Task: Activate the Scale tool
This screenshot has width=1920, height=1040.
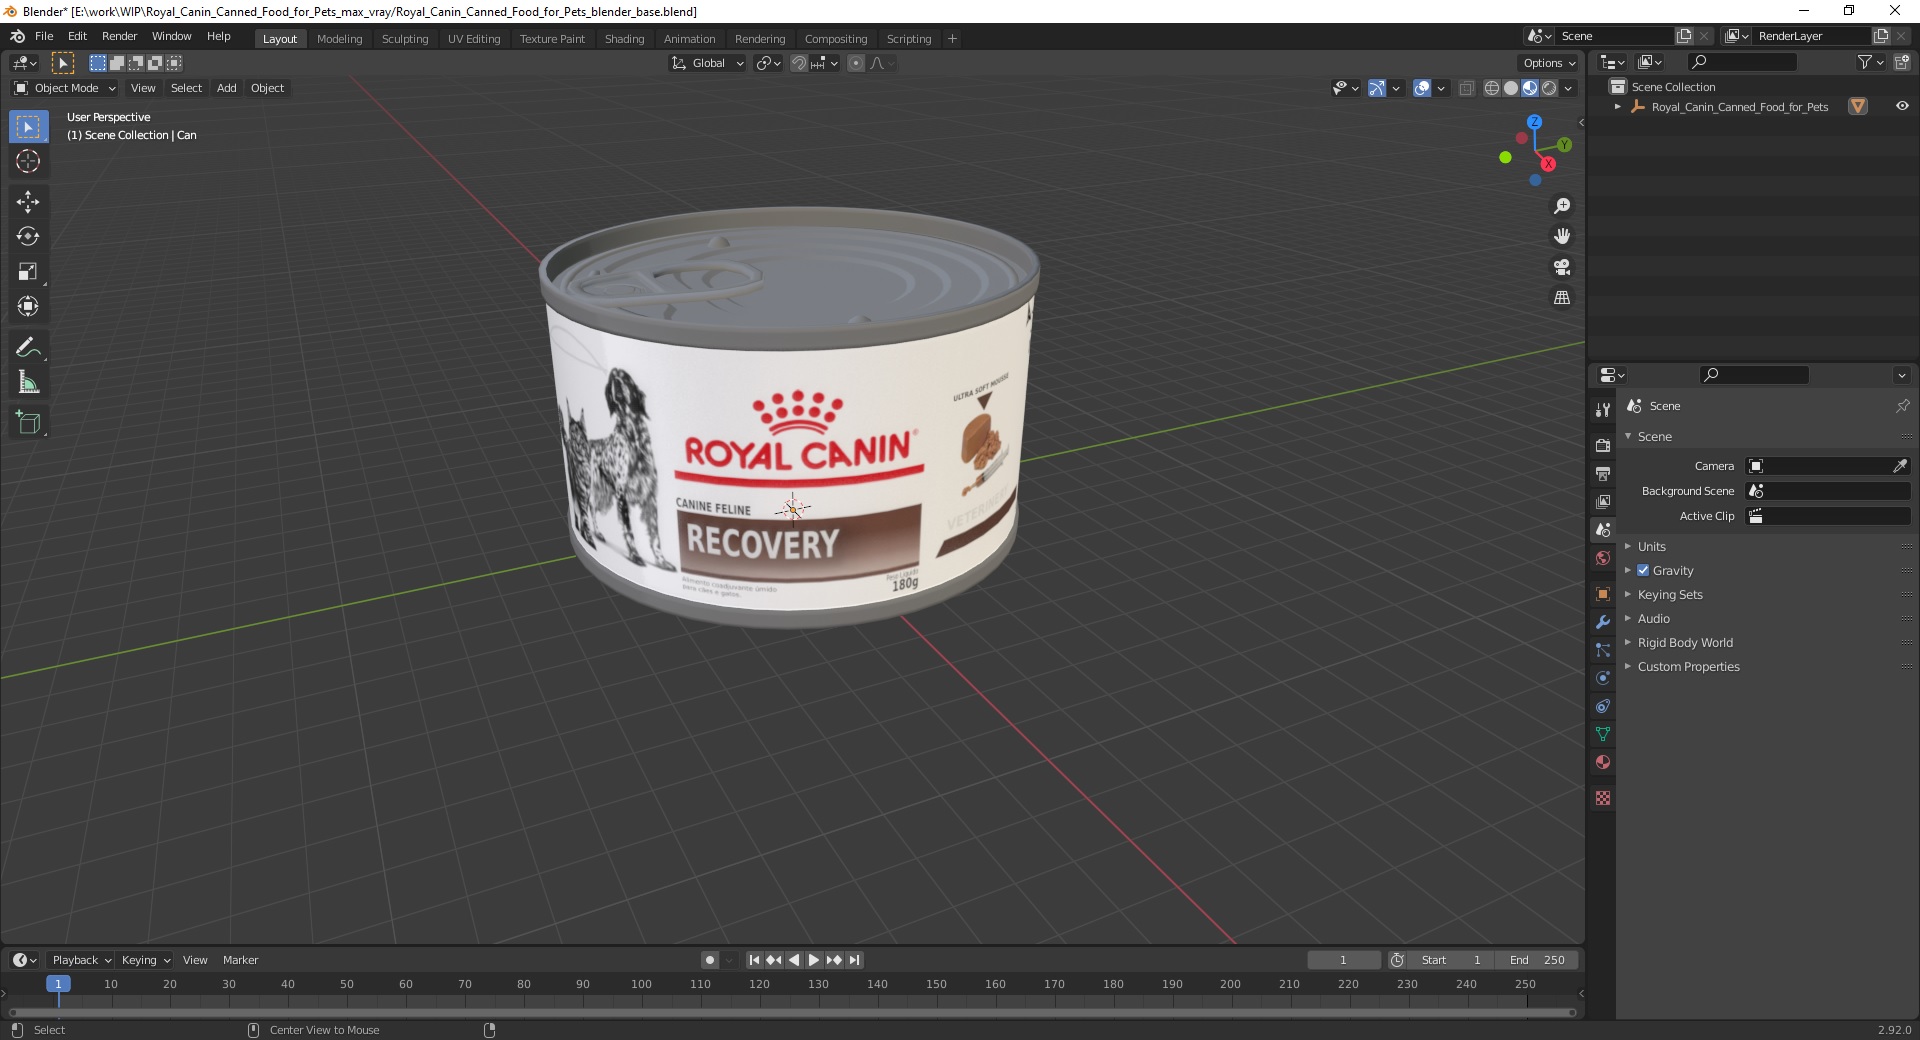Action: (28, 272)
